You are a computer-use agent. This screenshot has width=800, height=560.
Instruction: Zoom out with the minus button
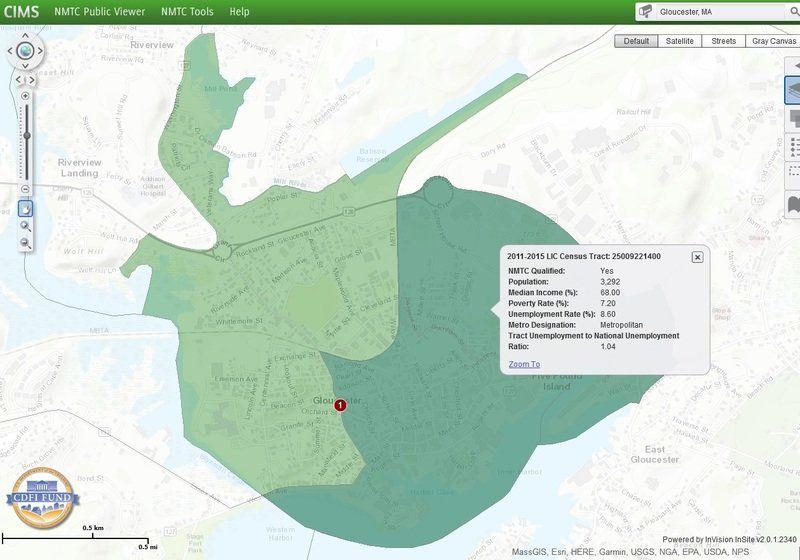click(x=26, y=189)
